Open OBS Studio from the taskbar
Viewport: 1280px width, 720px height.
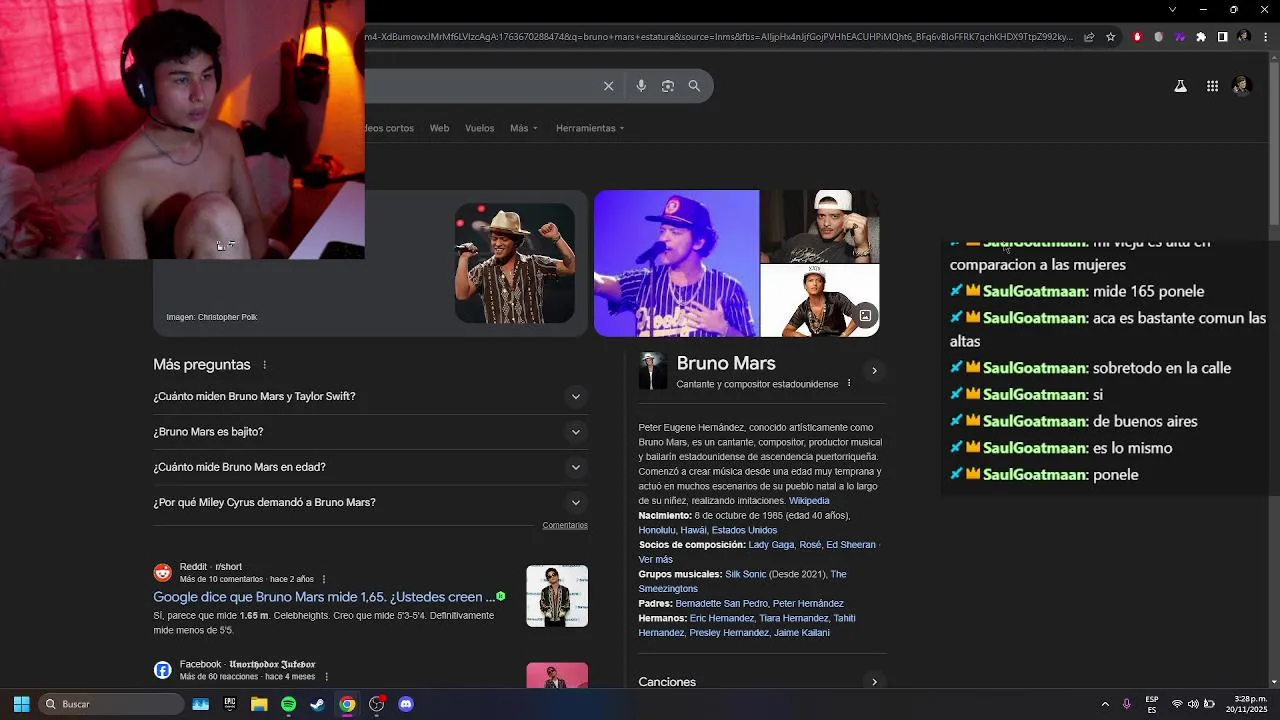(376, 704)
